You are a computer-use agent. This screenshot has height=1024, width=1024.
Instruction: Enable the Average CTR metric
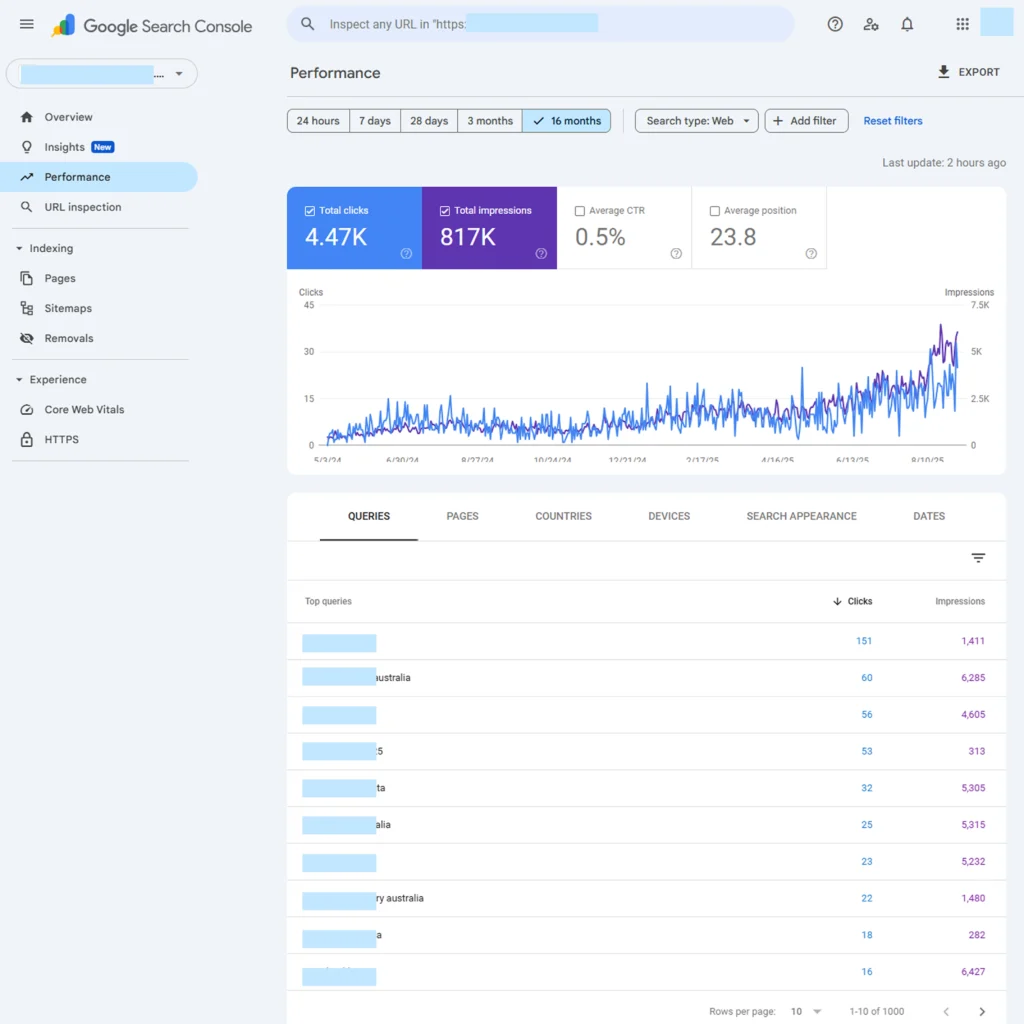coord(580,211)
